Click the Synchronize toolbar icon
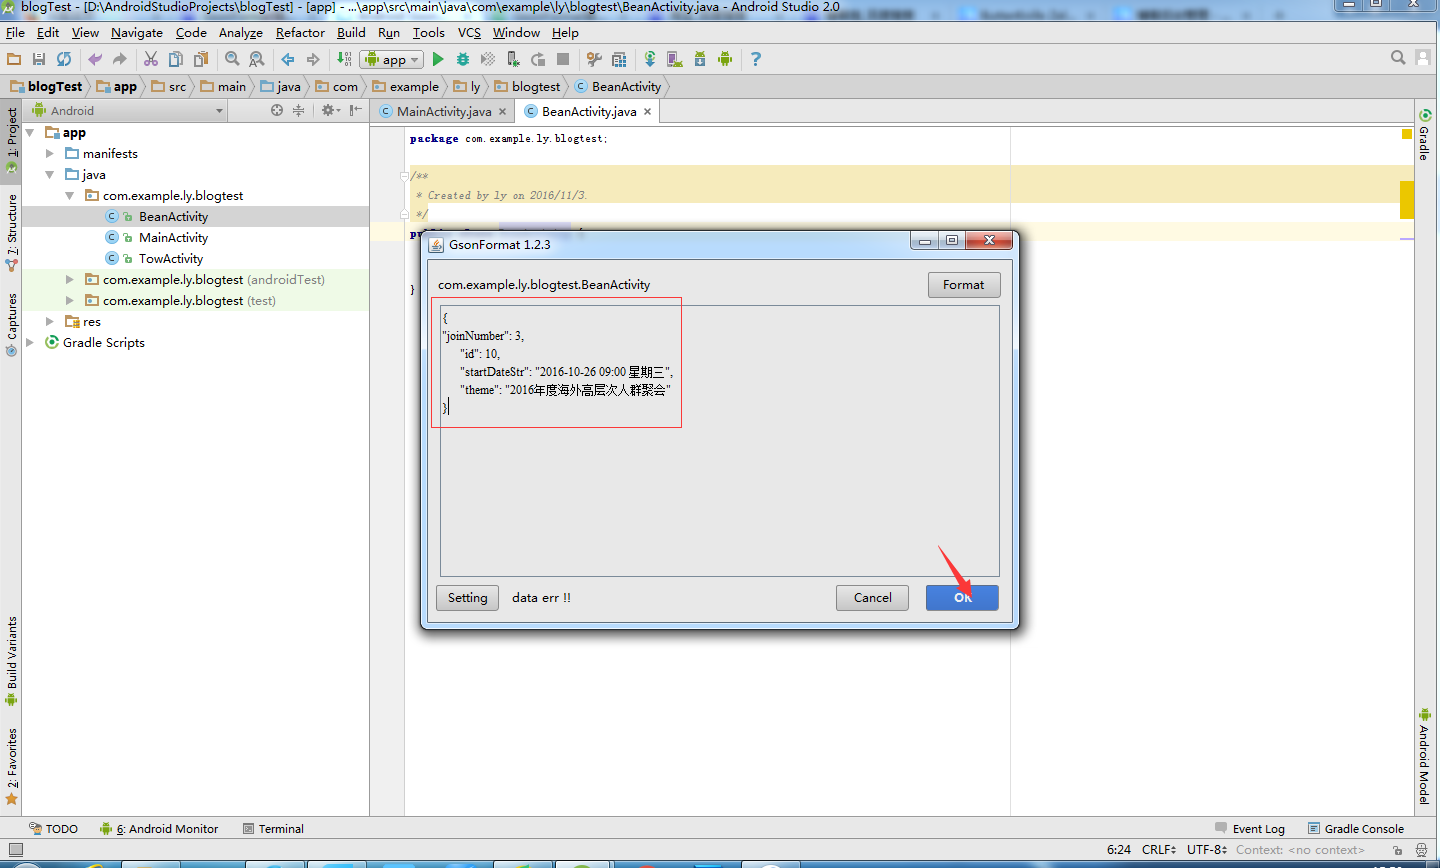This screenshot has width=1440, height=868. point(64,59)
